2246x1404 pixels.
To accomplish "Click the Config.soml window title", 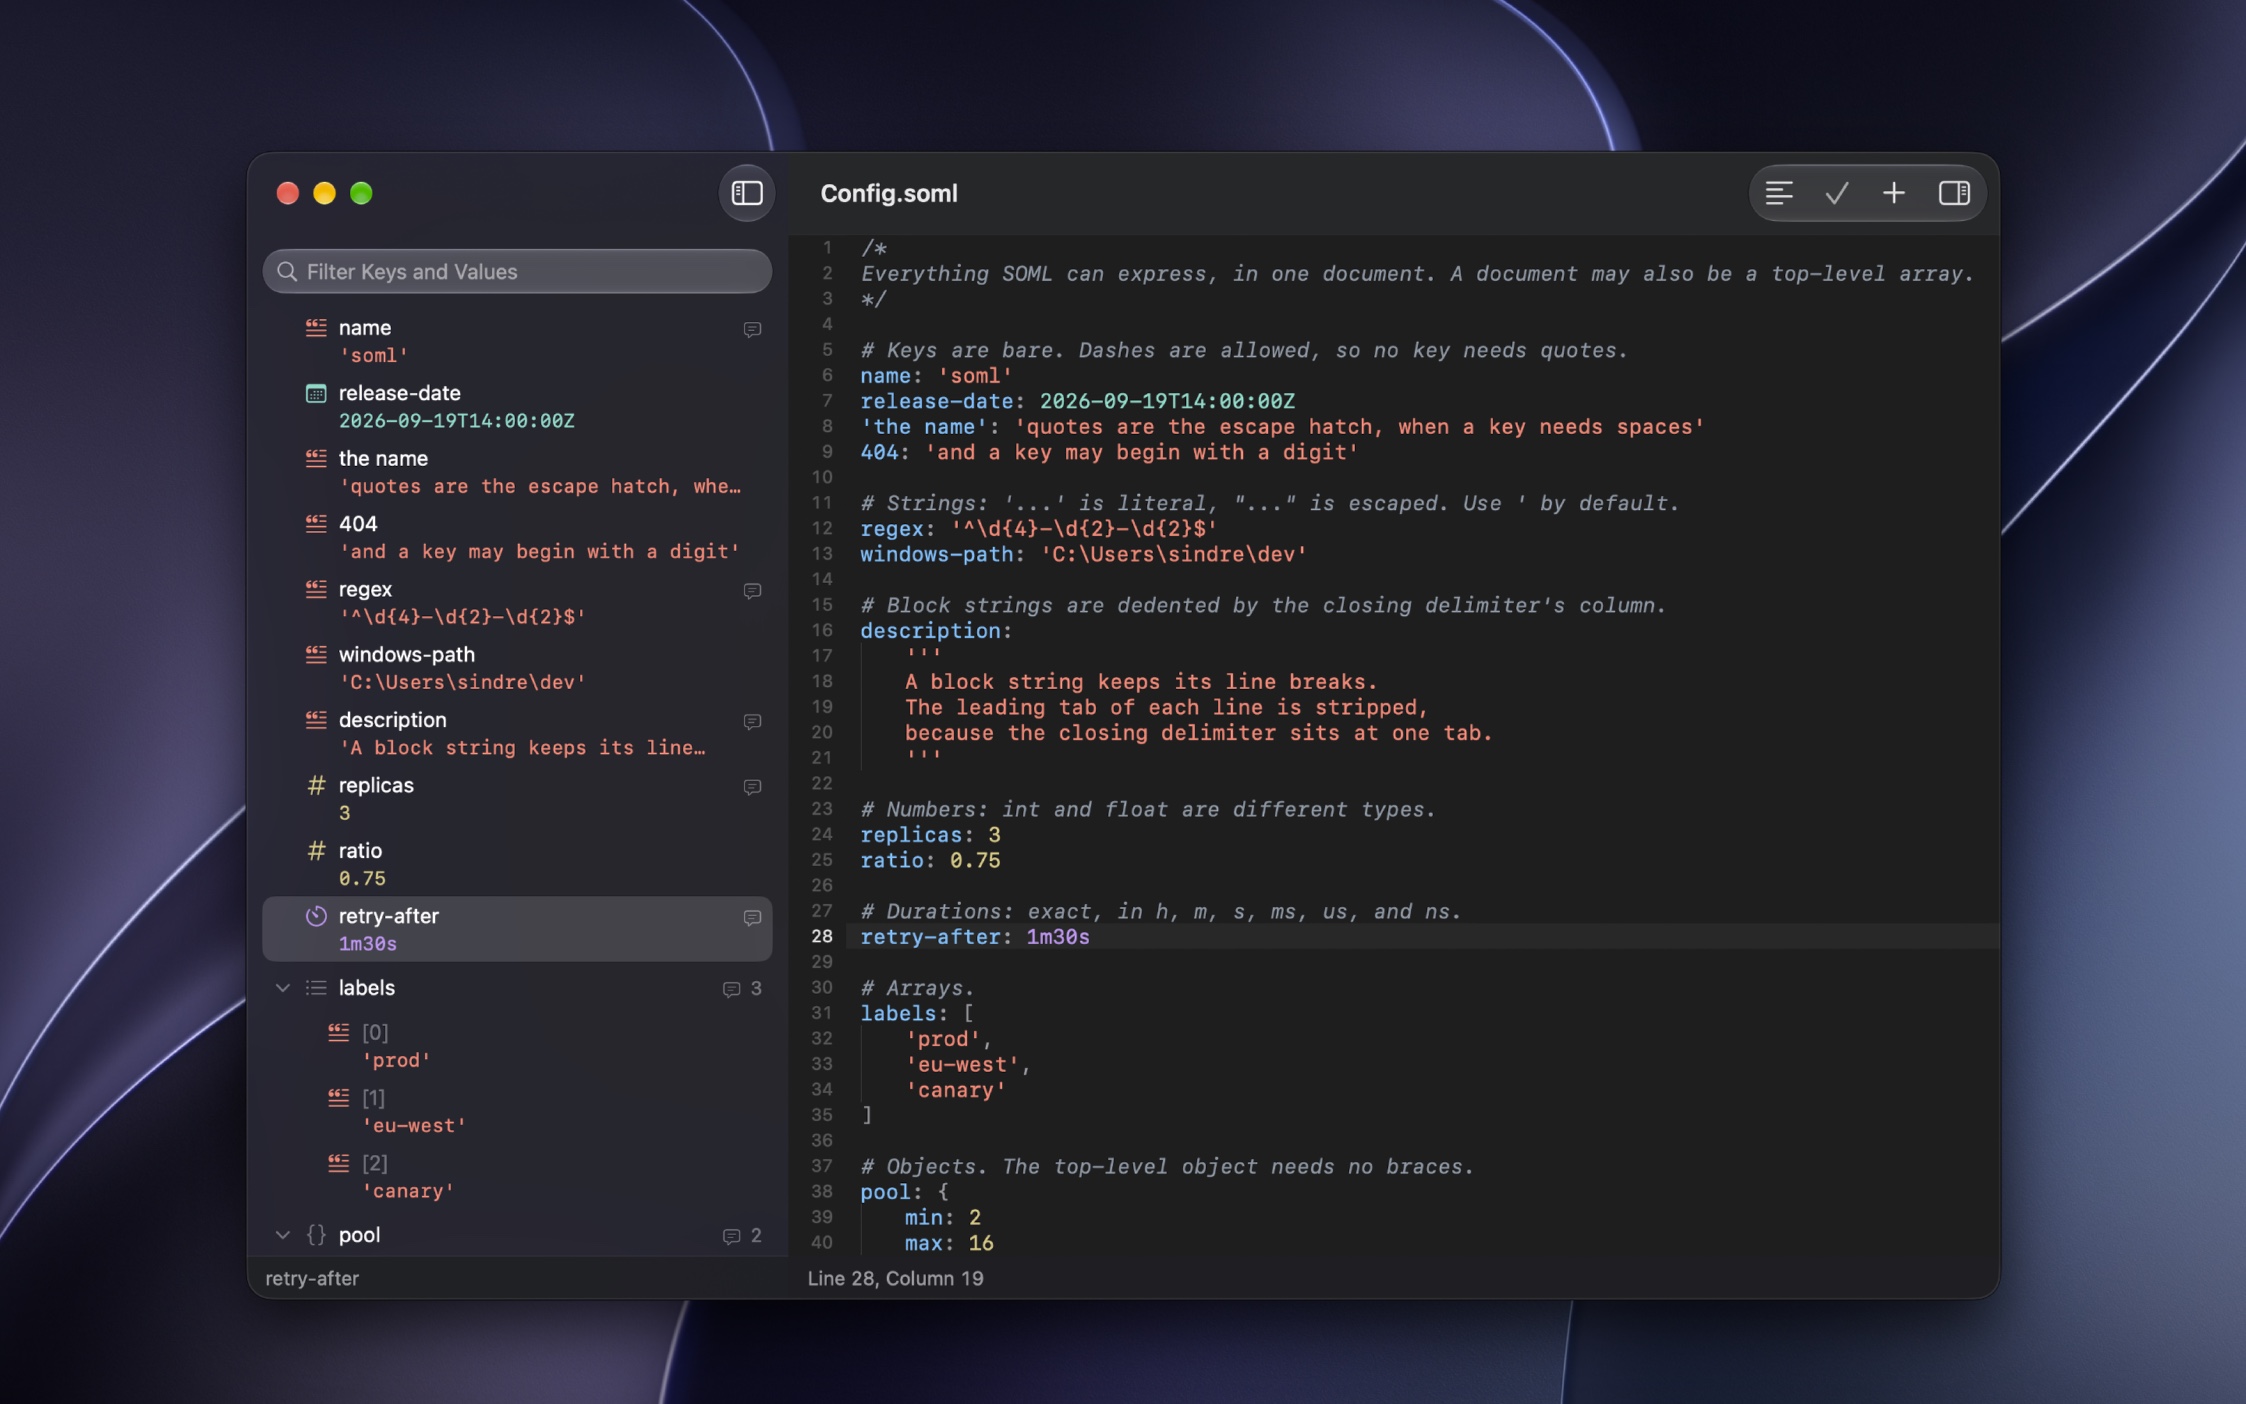I will pyautogui.click(x=888, y=193).
